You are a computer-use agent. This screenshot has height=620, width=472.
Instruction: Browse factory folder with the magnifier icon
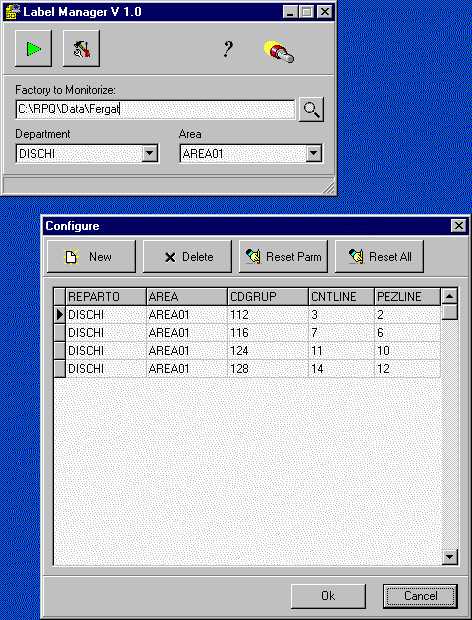coord(311,109)
